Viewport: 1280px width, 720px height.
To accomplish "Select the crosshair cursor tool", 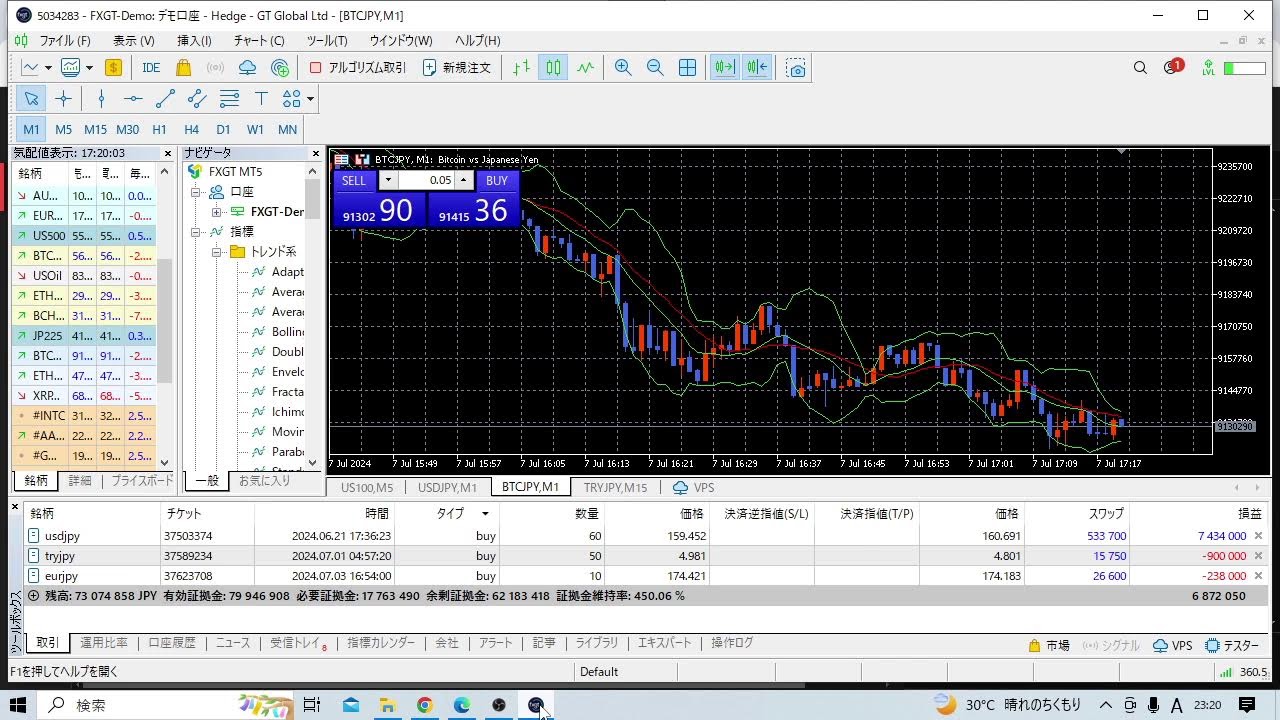I will pyautogui.click(x=63, y=98).
